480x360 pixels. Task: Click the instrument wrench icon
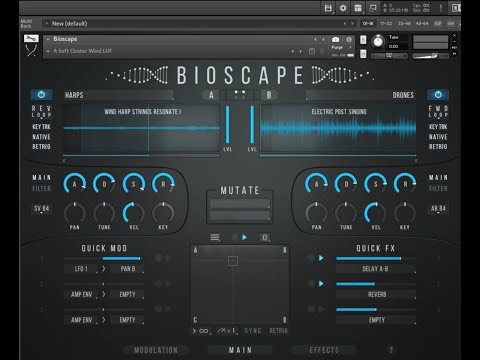(x=31, y=39)
